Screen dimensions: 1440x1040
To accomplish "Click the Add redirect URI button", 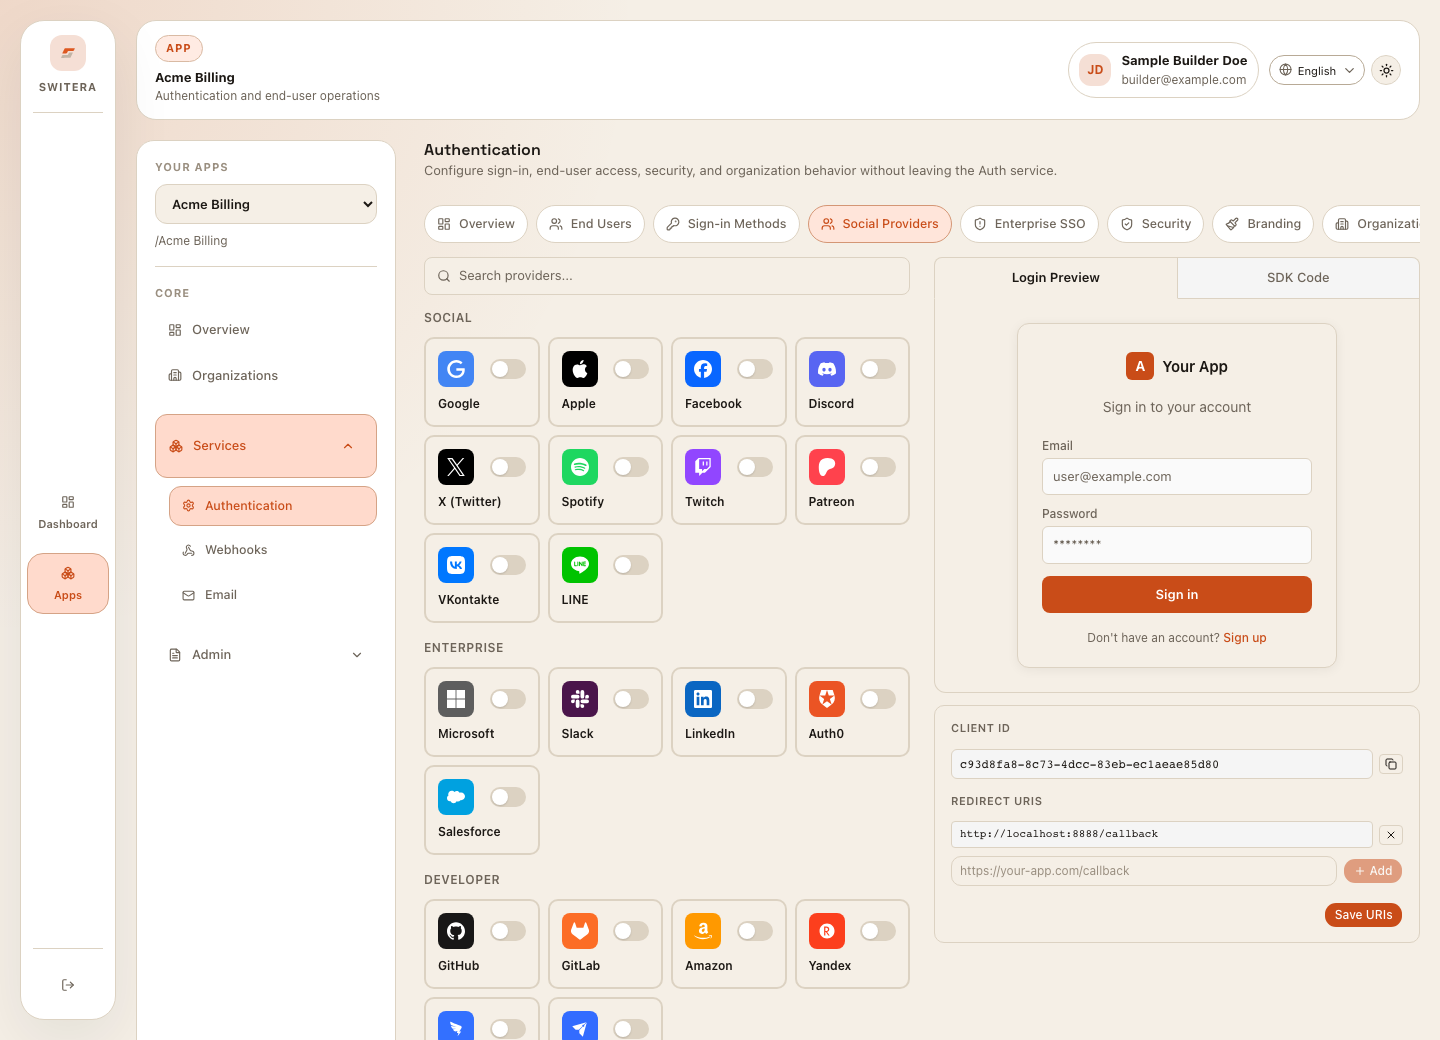I will (1373, 871).
